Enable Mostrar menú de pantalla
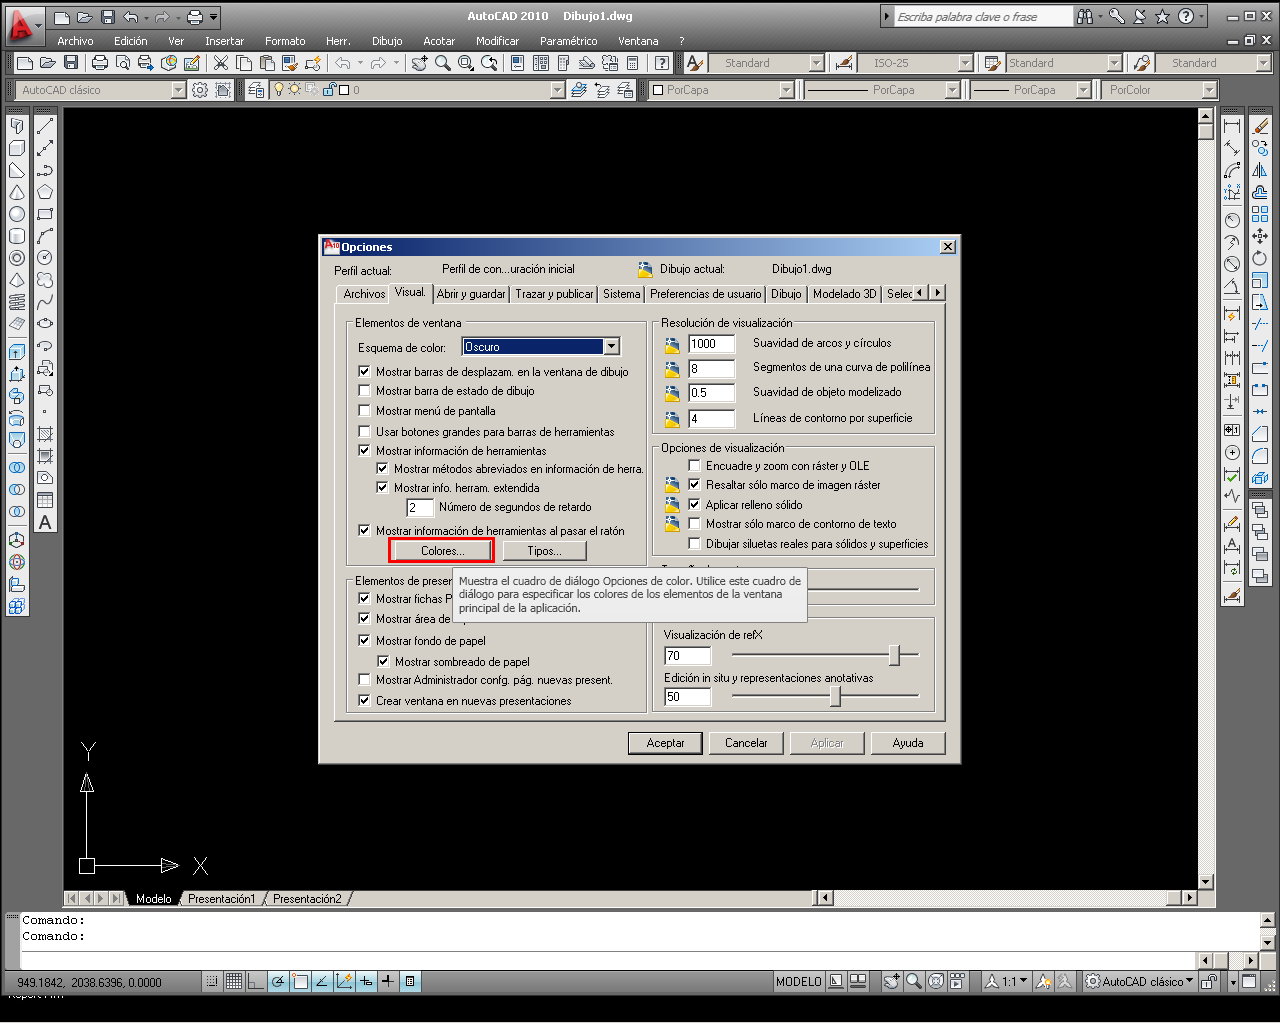Screen dimensions: 1280x1024 (364, 411)
